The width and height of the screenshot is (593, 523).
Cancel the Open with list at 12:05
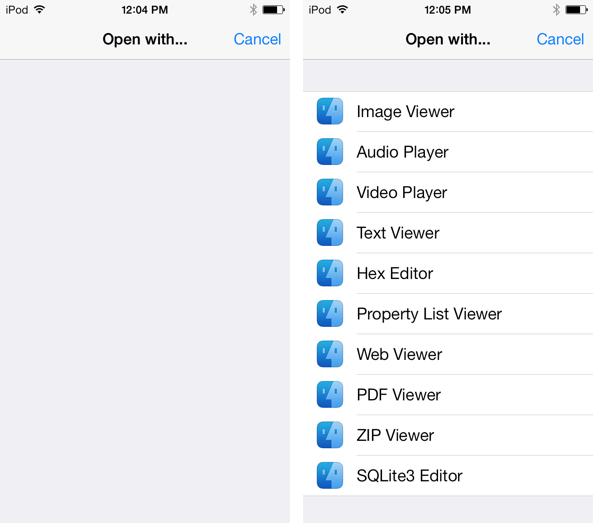560,39
